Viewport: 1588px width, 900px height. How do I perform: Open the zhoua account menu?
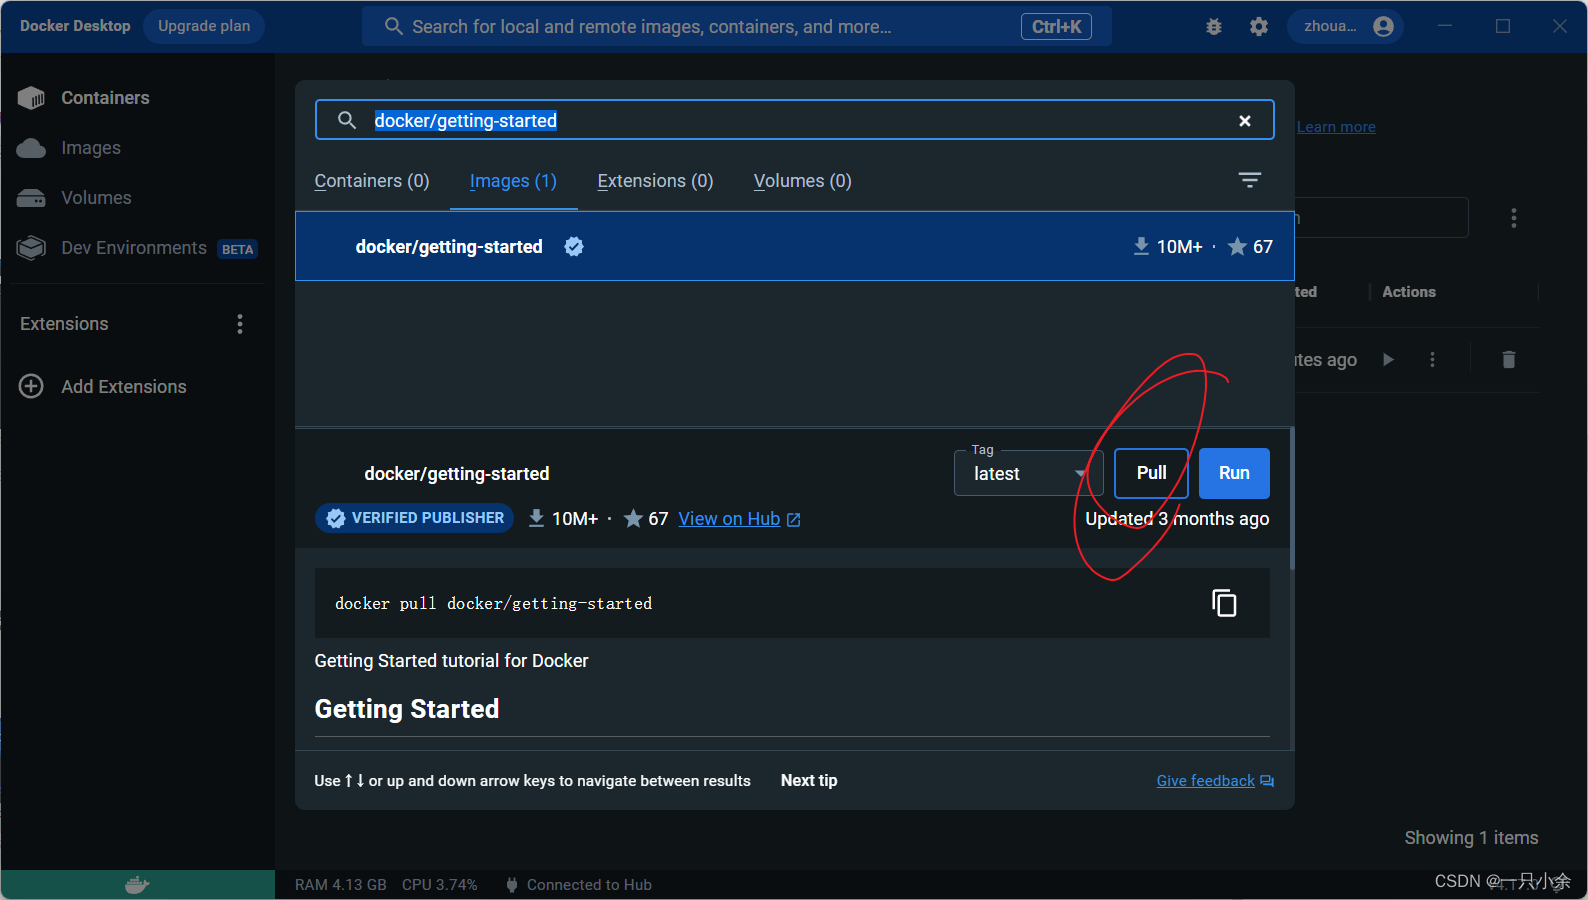coord(1346,27)
